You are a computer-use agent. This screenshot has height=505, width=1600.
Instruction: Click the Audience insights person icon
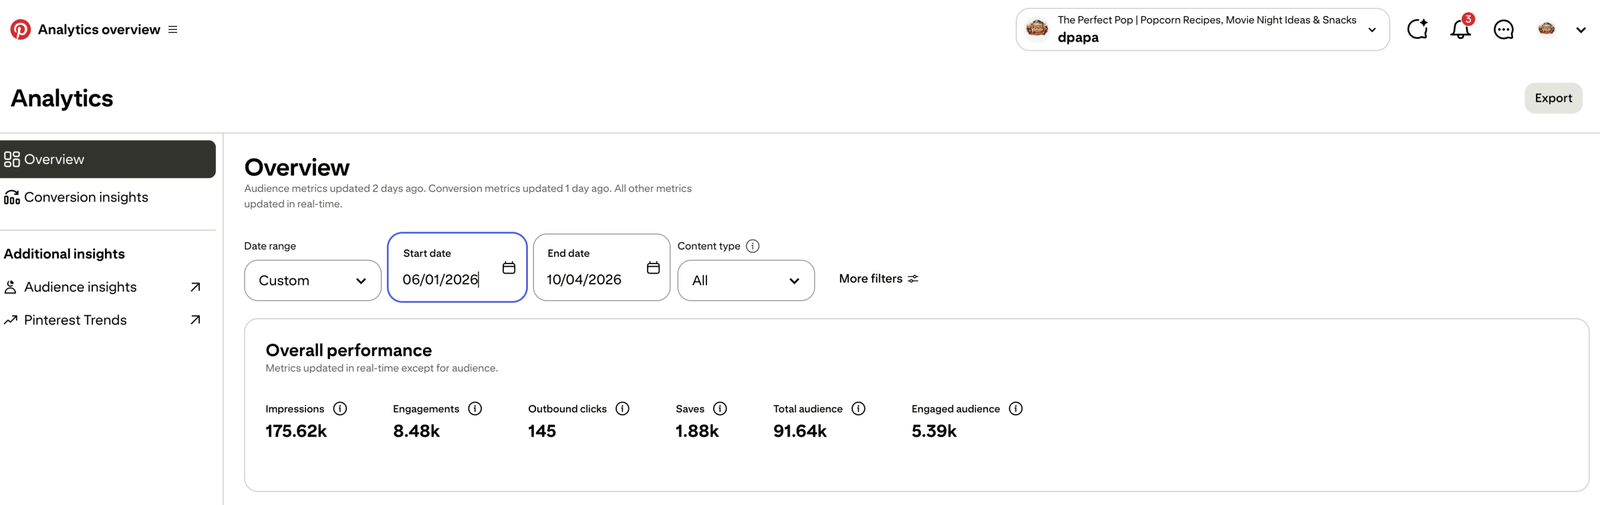pyautogui.click(x=11, y=287)
